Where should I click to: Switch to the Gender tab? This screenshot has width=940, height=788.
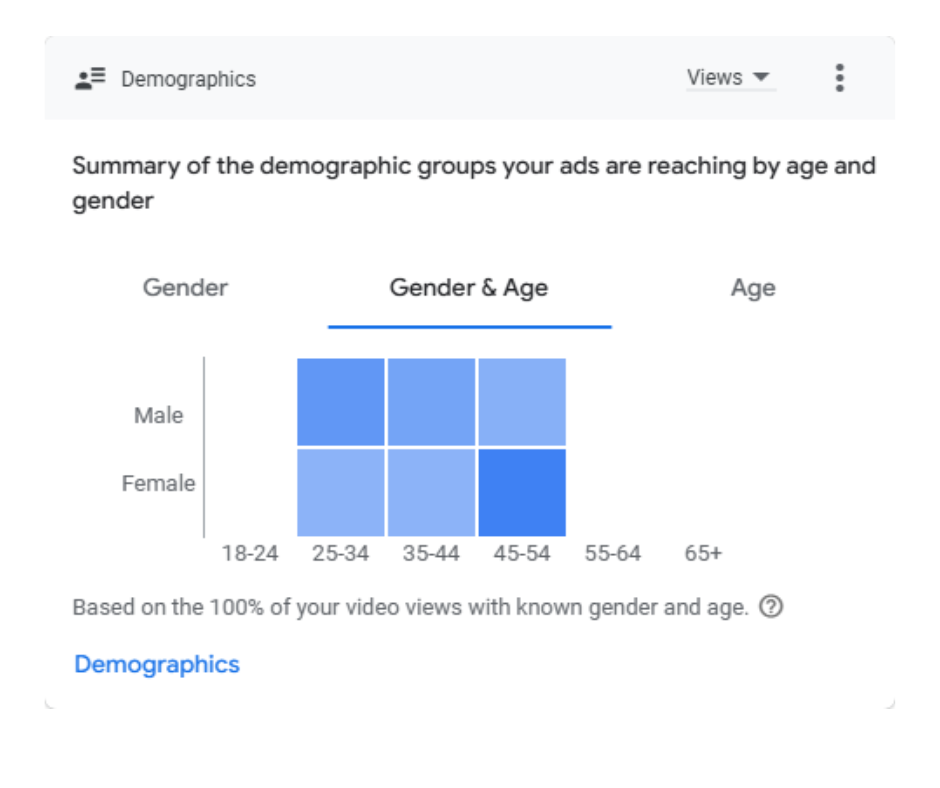click(185, 288)
